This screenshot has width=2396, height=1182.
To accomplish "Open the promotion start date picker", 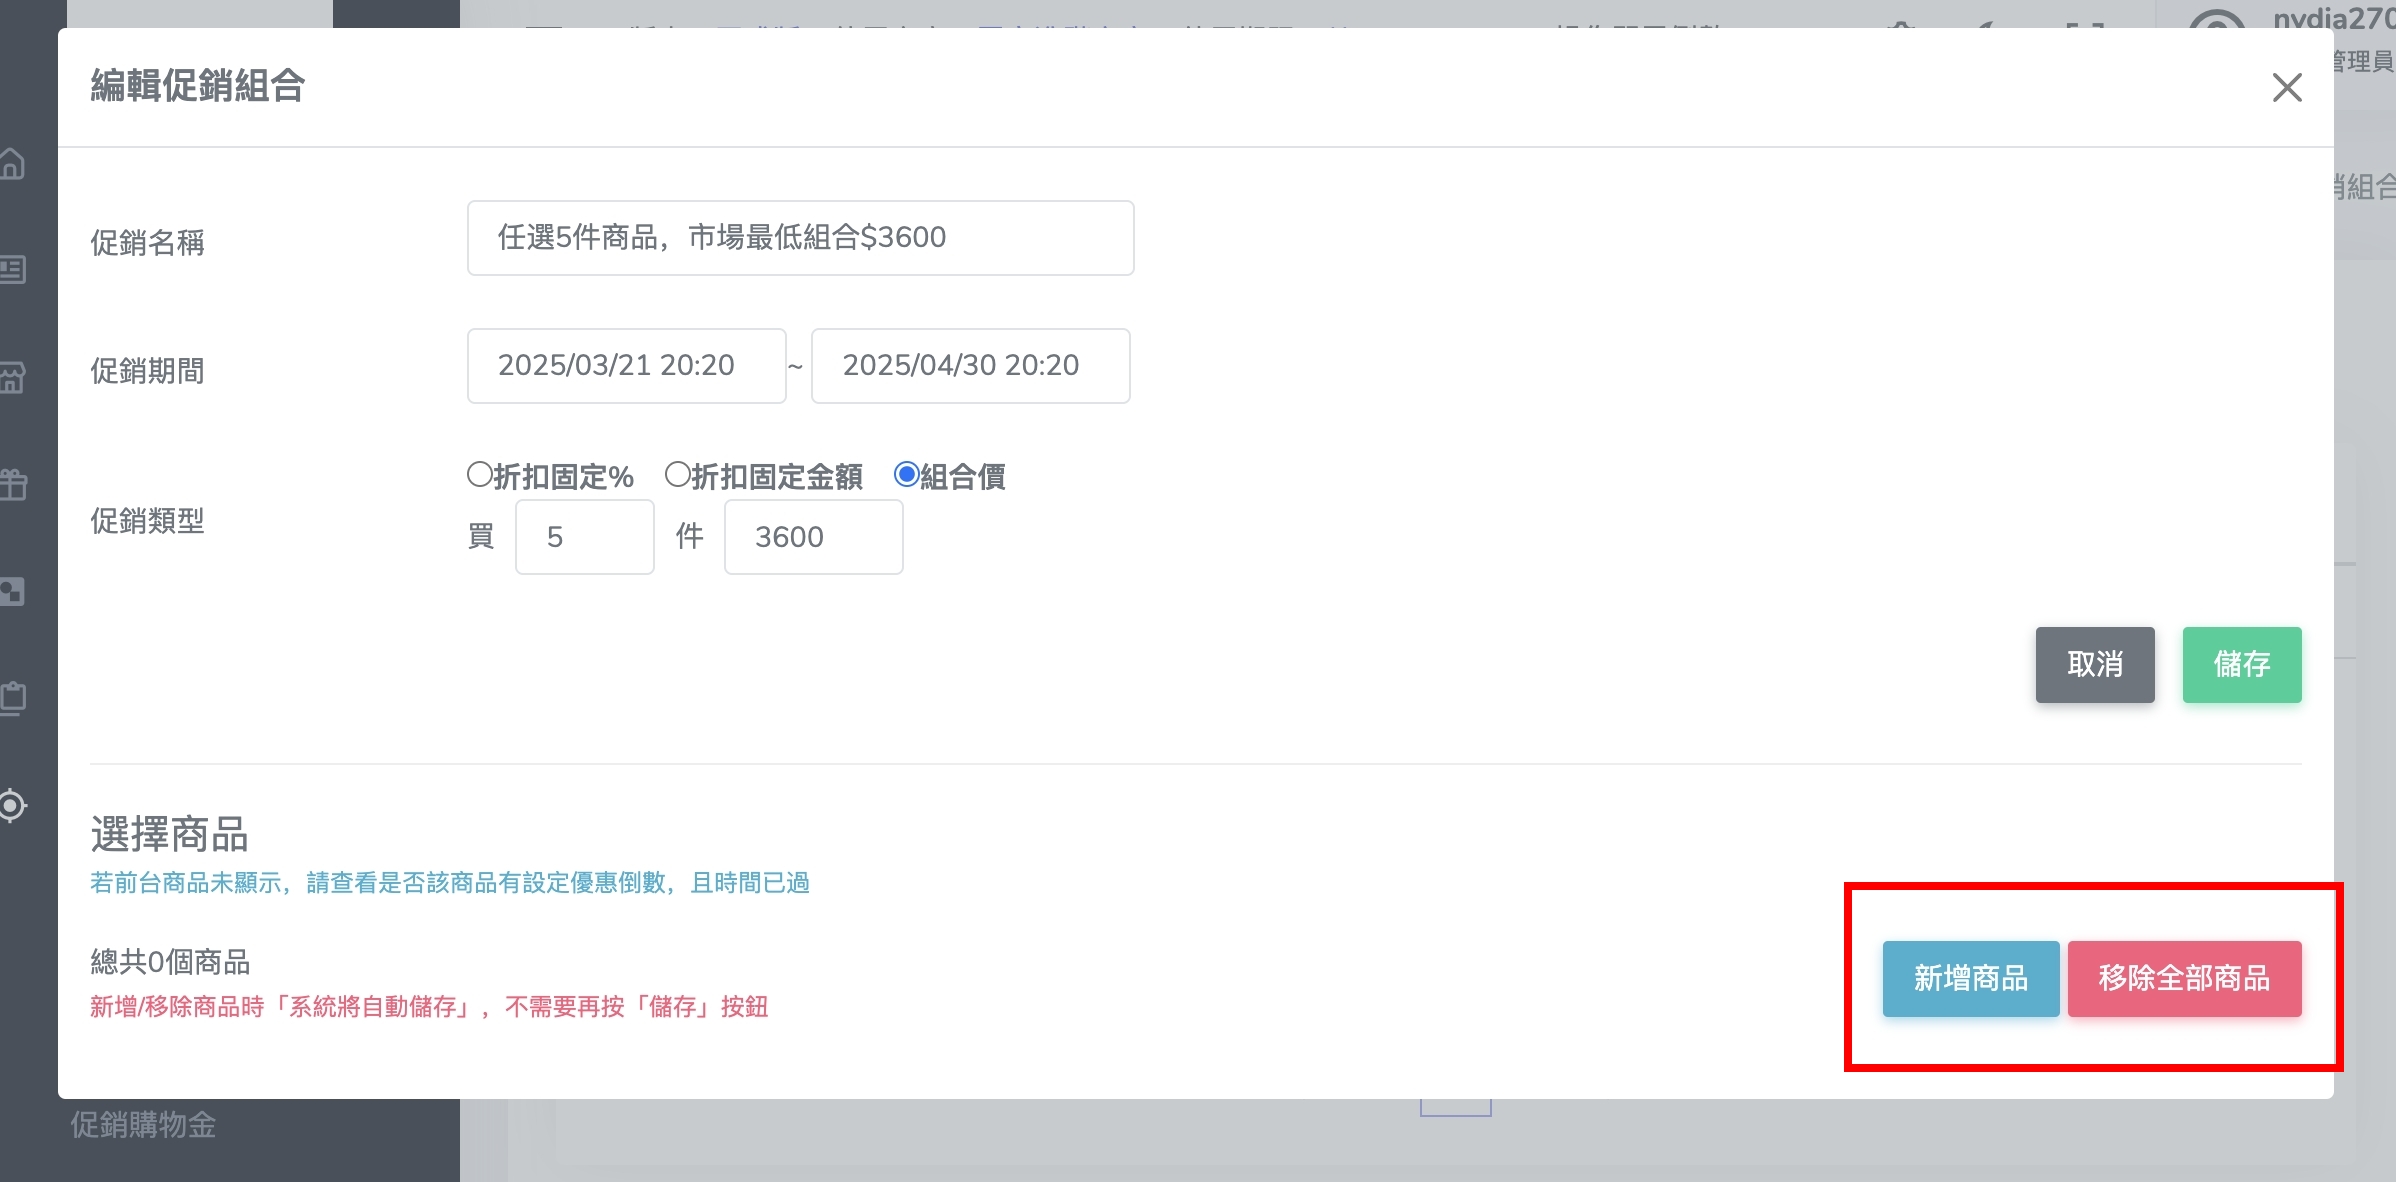I will (x=626, y=366).
